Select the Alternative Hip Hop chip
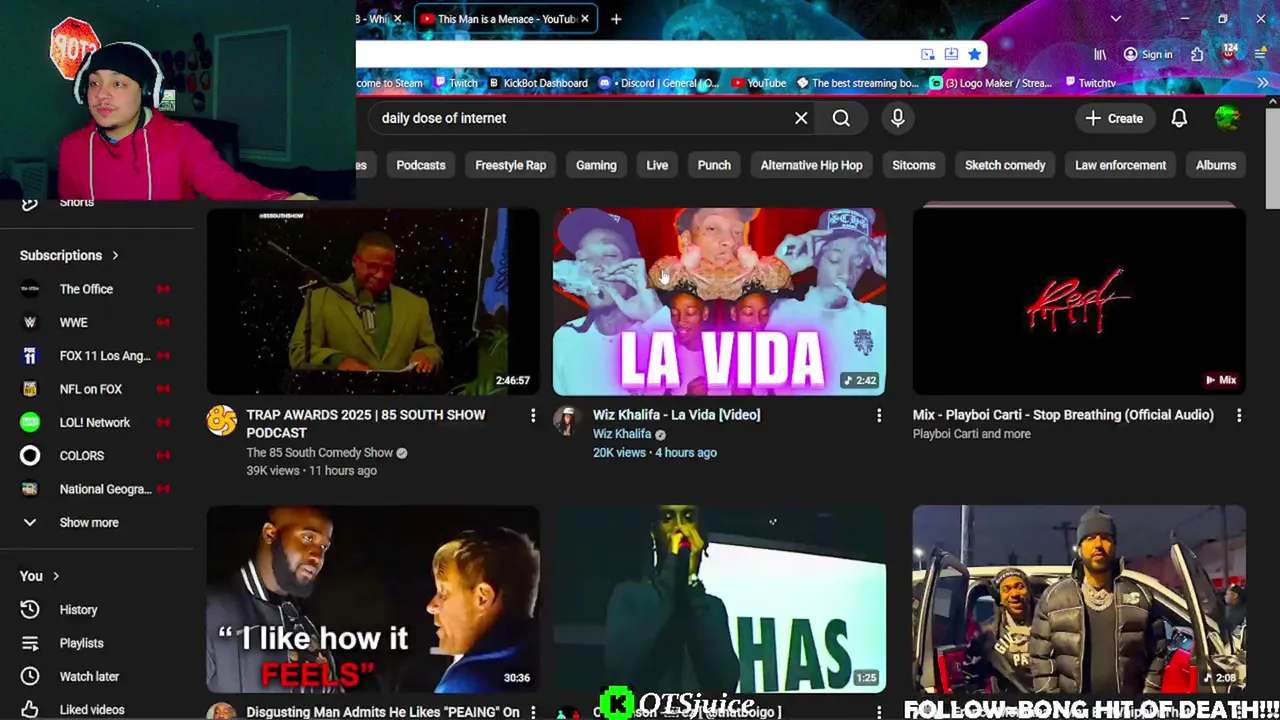The width and height of the screenshot is (1280, 720). coord(811,165)
